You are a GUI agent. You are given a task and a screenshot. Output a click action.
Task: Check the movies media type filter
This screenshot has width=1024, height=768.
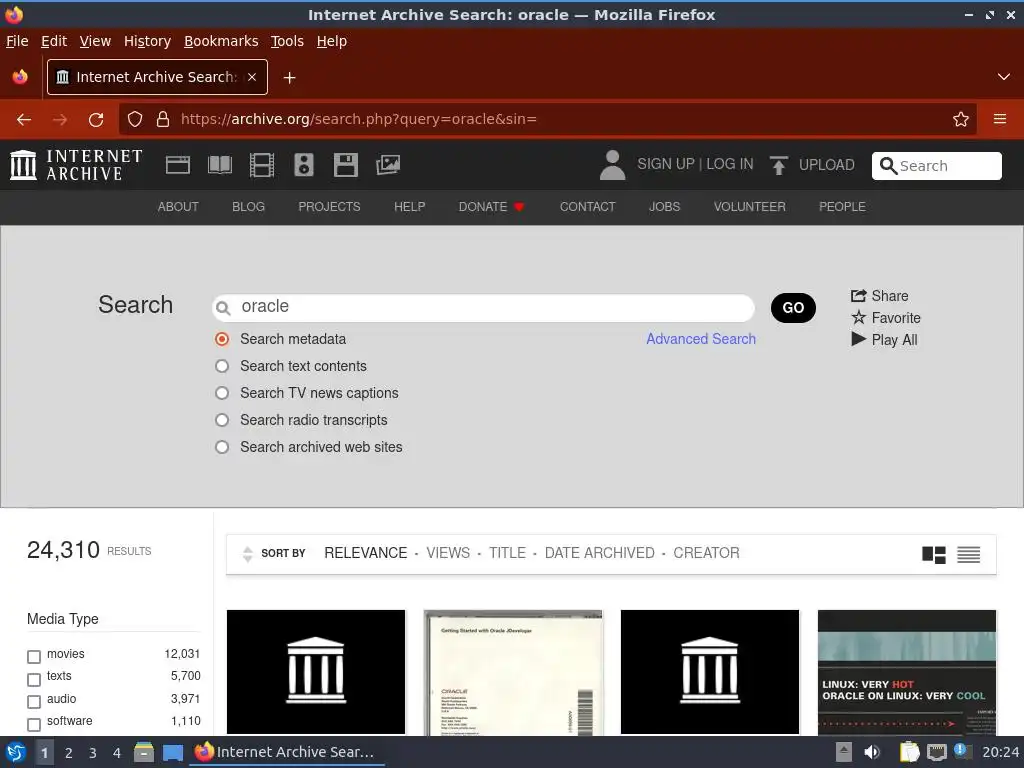pyautogui.click(x=34, y=656)
